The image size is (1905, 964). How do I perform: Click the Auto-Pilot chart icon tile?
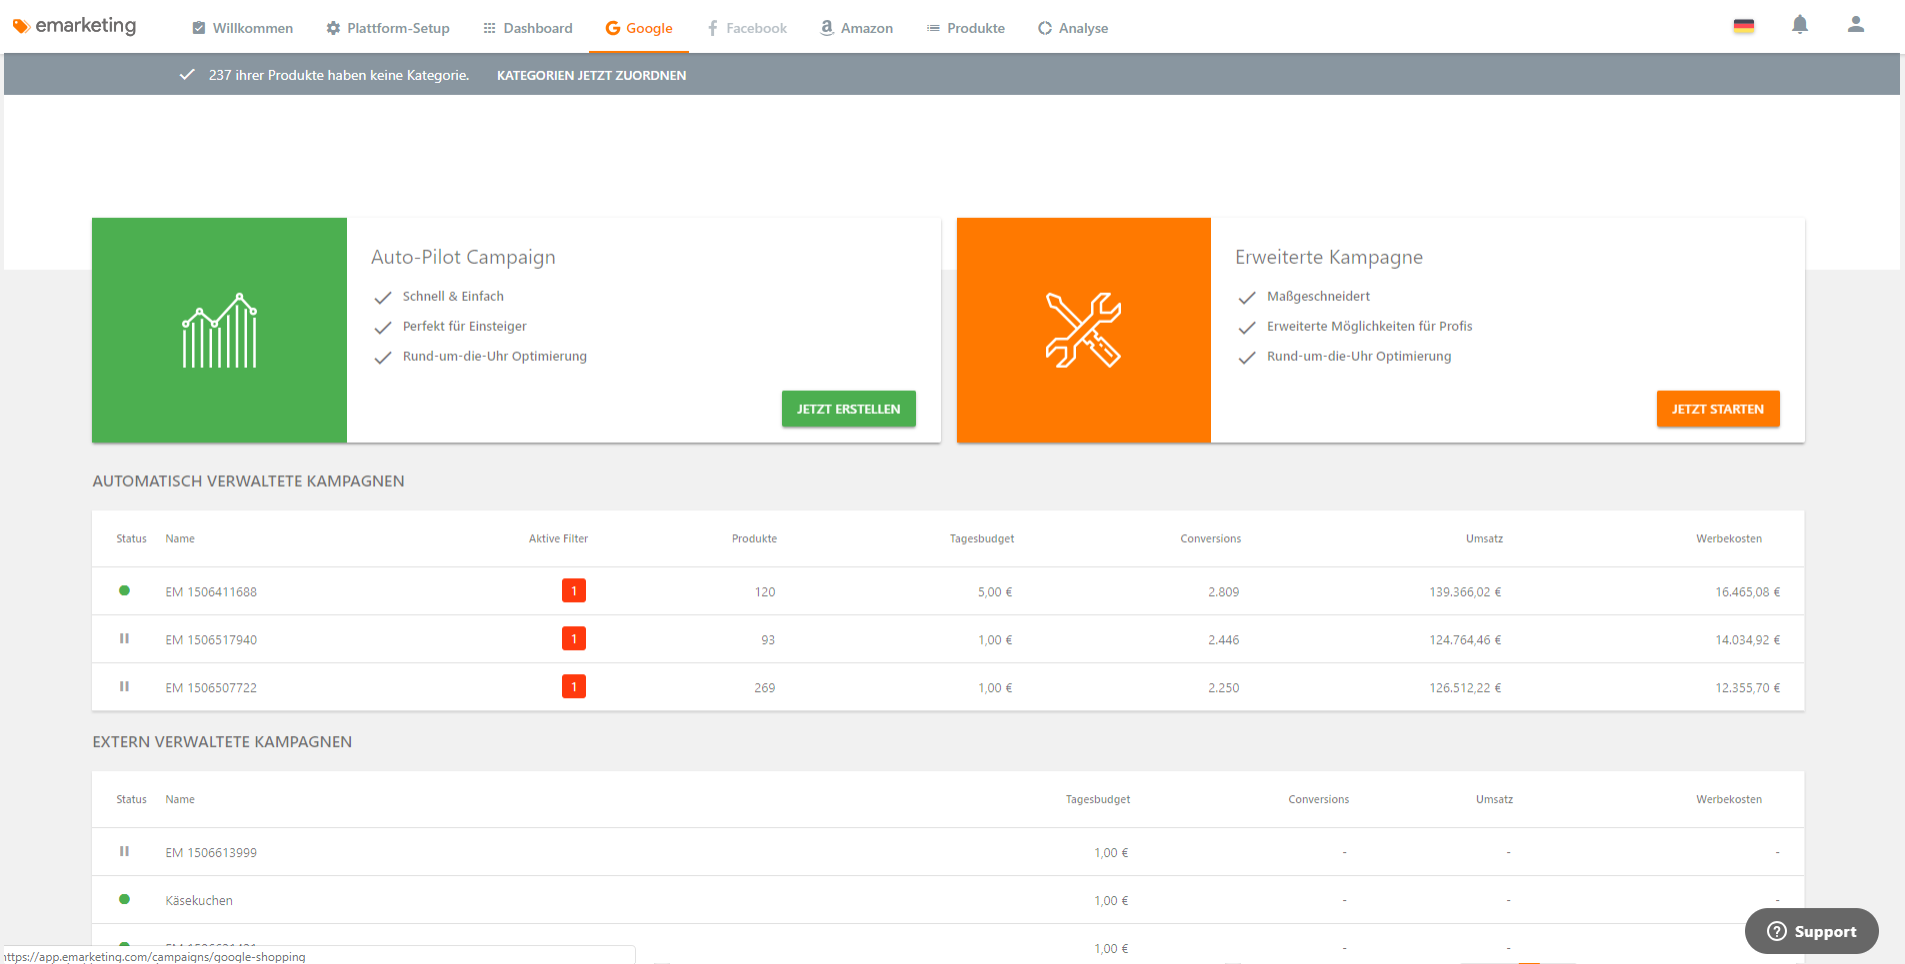219,330
